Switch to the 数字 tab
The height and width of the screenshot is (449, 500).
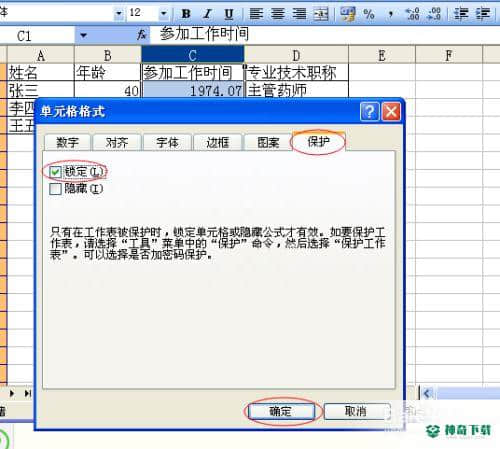[67, 142]
